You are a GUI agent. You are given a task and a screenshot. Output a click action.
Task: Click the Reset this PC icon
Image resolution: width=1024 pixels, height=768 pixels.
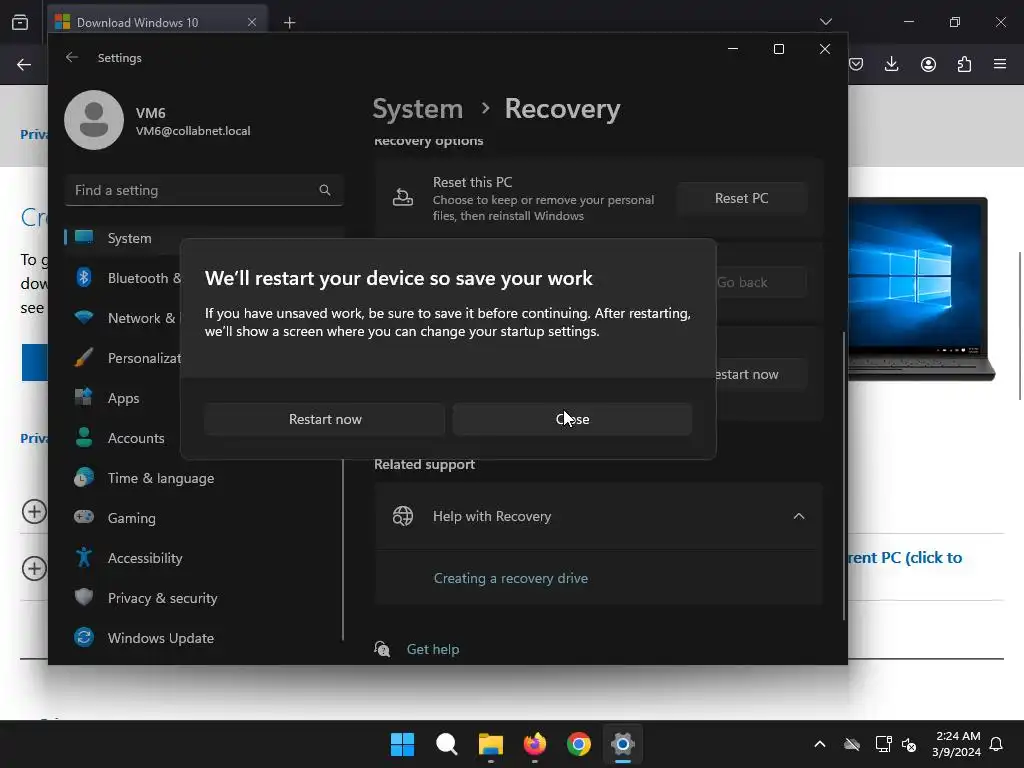[x=402, y=197]
